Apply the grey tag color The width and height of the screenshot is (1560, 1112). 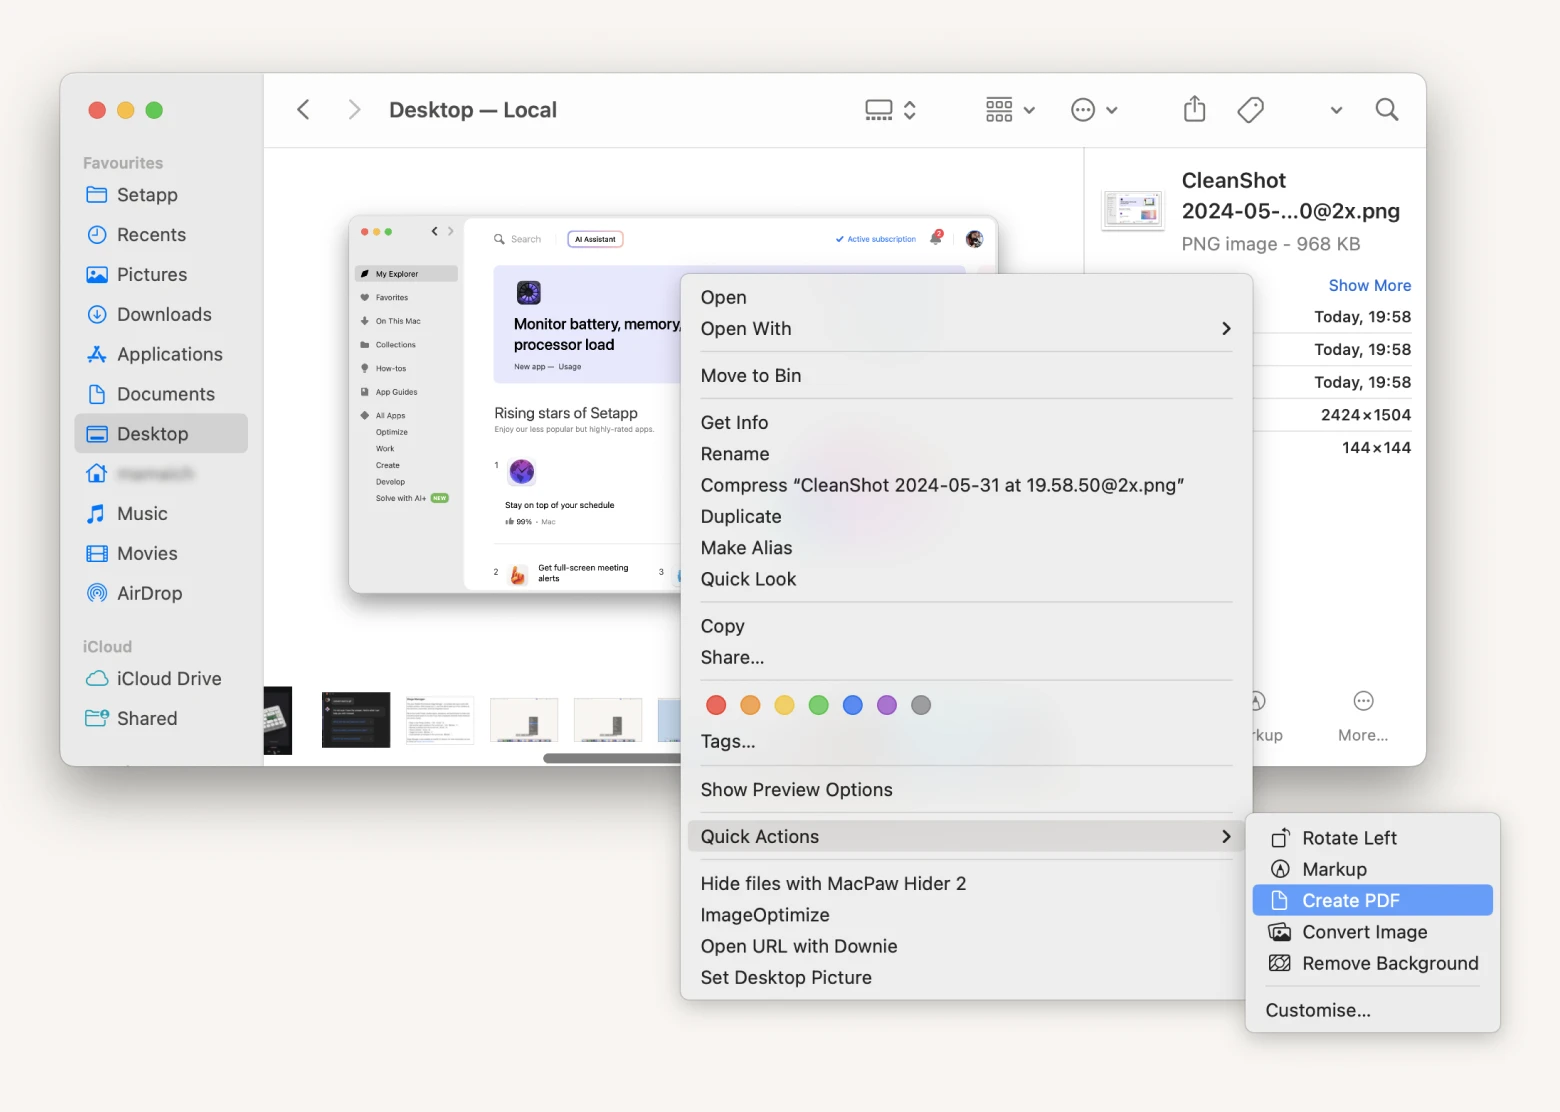(921, 705)
